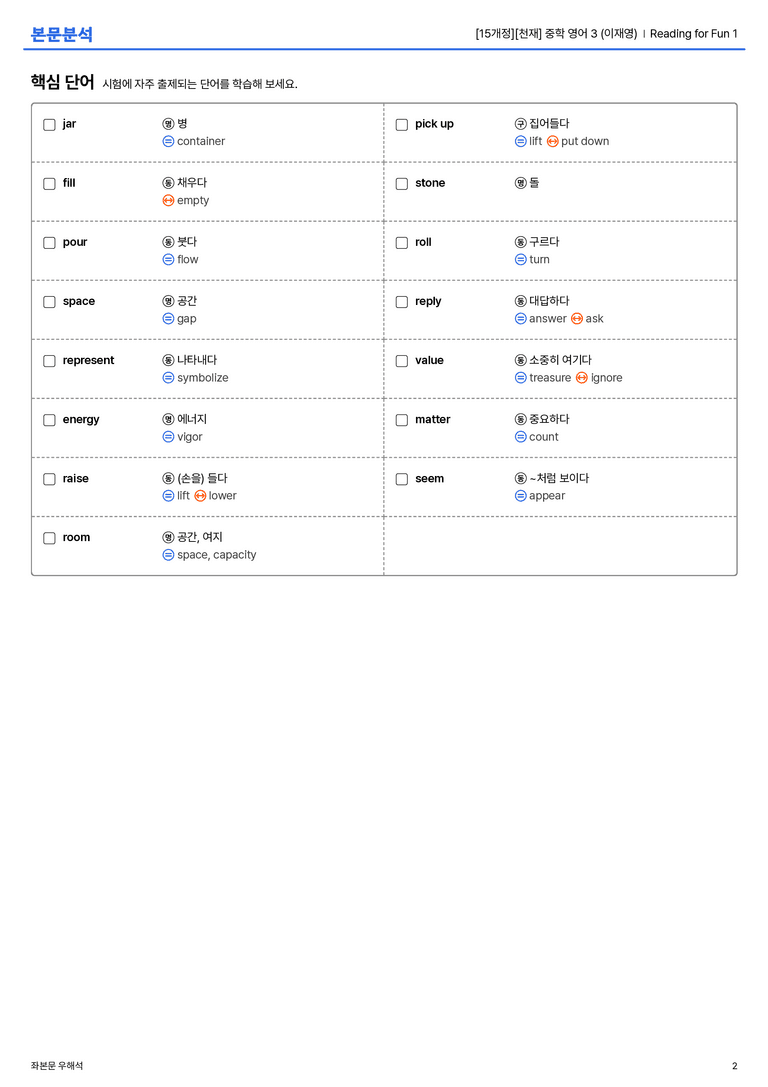Toggle the 'represent' checkbox

(49, 361)
